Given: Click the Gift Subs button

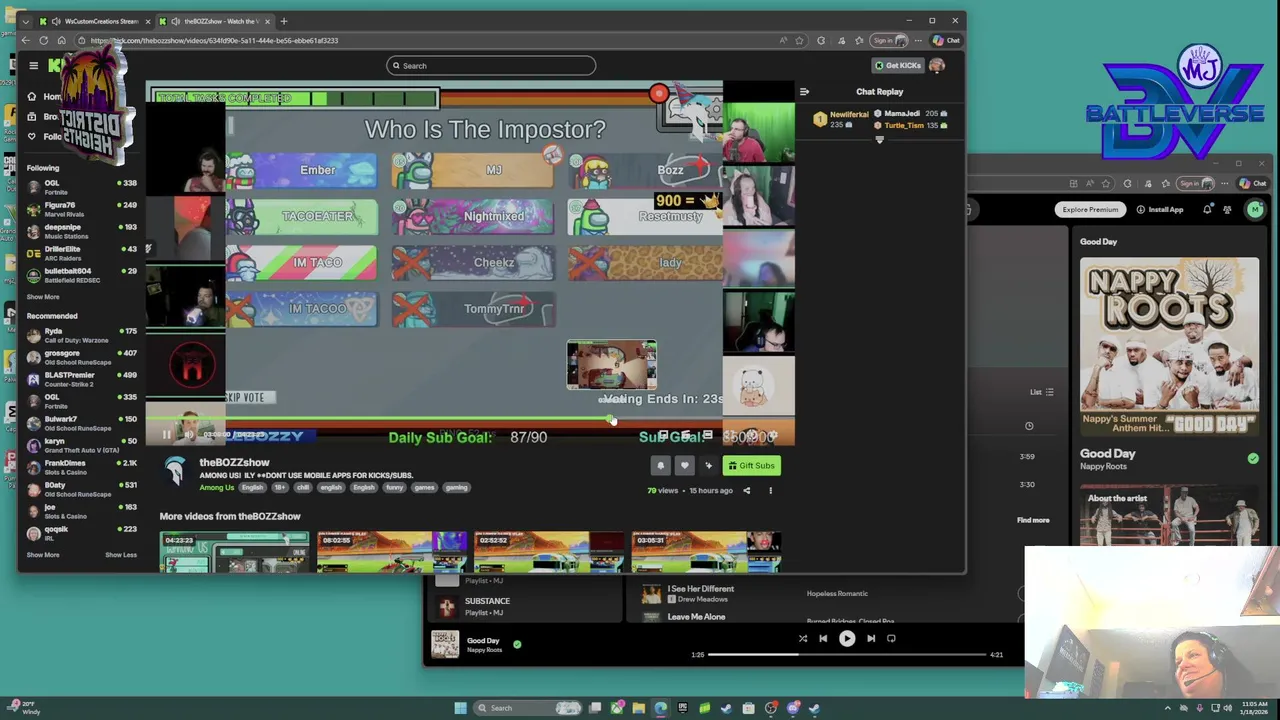Looking at the screenshot, I should pos(751,465).
